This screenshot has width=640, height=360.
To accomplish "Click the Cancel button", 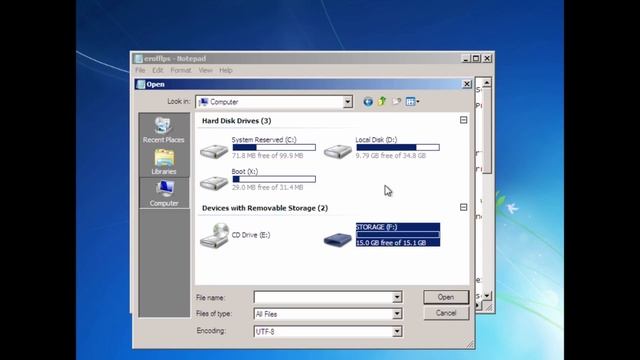I will (x=446, y=313).
